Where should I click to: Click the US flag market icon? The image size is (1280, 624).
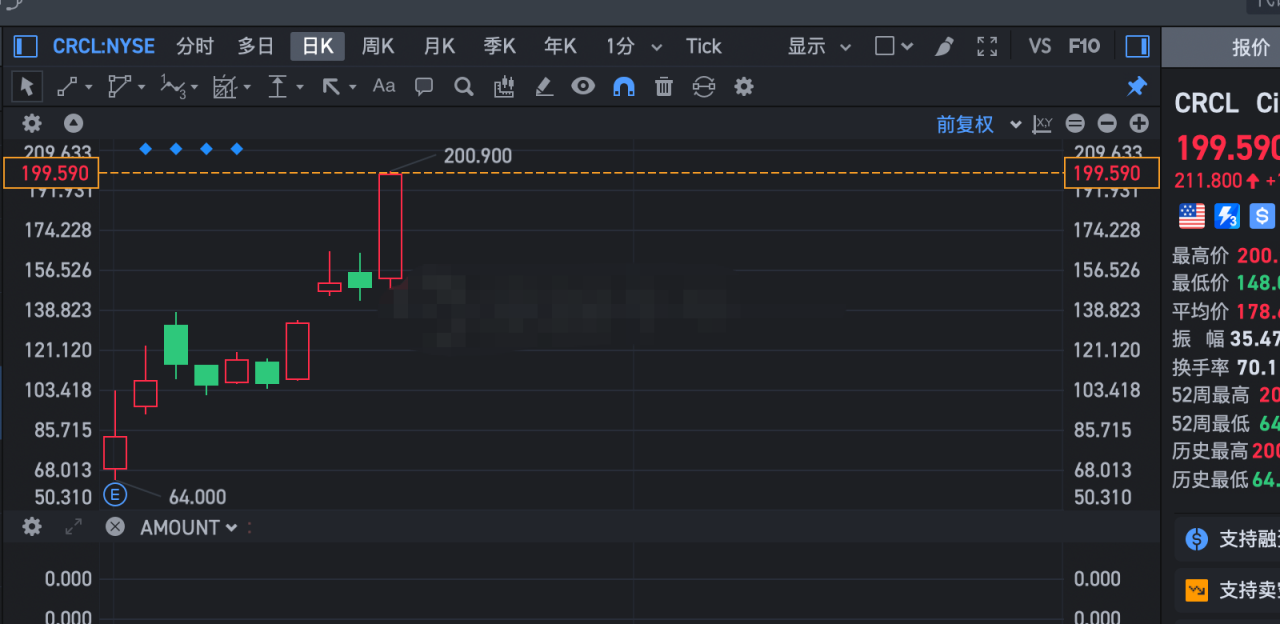click(1192, 216)
